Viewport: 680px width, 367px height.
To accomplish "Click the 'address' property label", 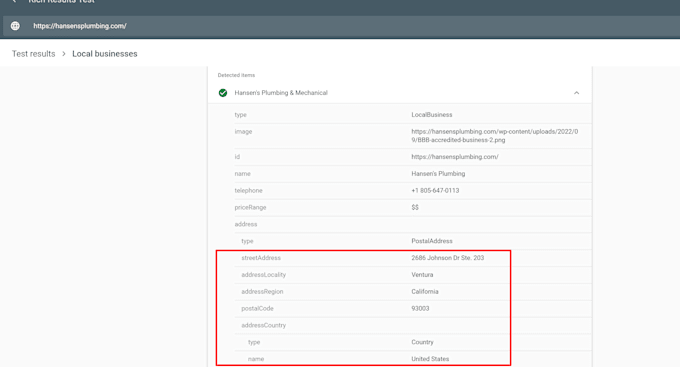I will click(246, 224).
